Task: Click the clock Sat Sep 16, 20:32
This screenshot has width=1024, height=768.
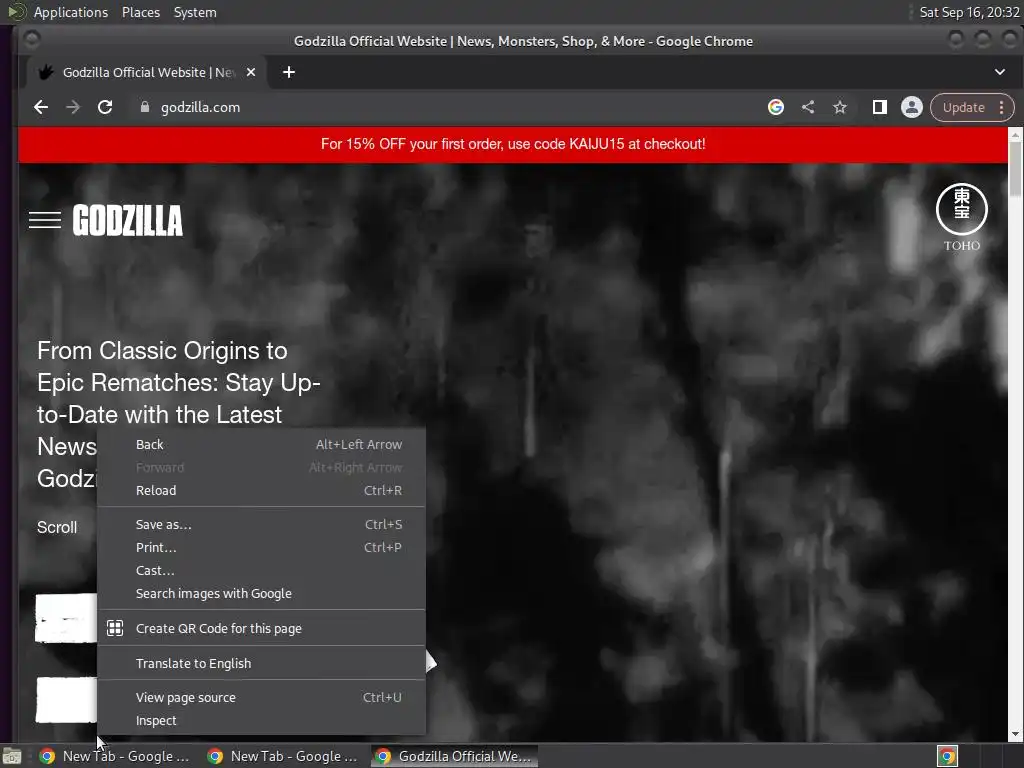Action: tap(969, 12)
